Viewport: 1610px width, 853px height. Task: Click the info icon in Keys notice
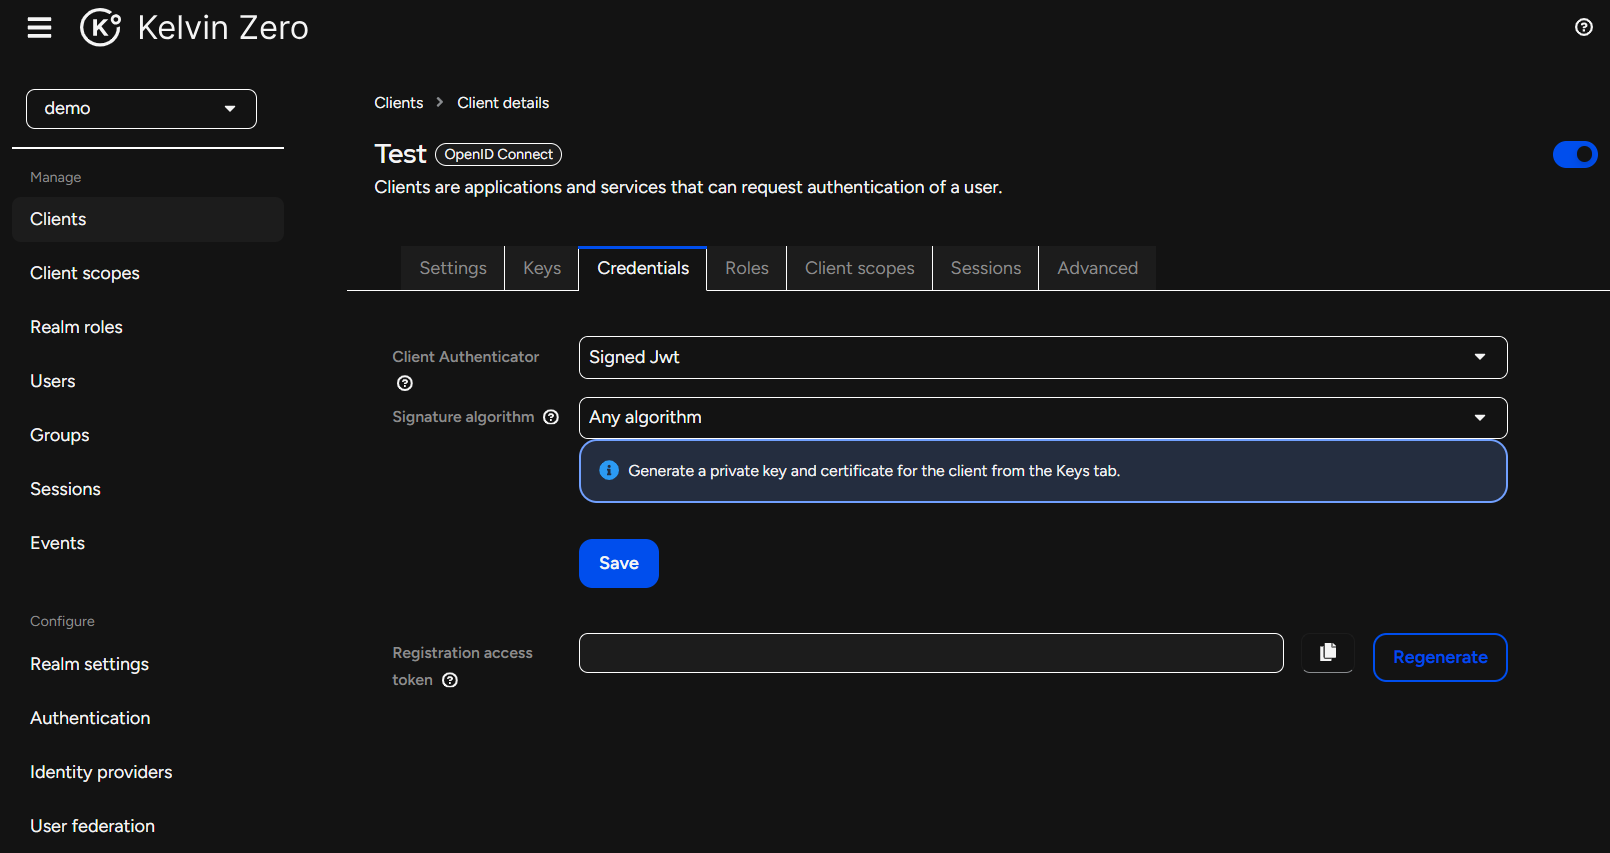point(609,470)
